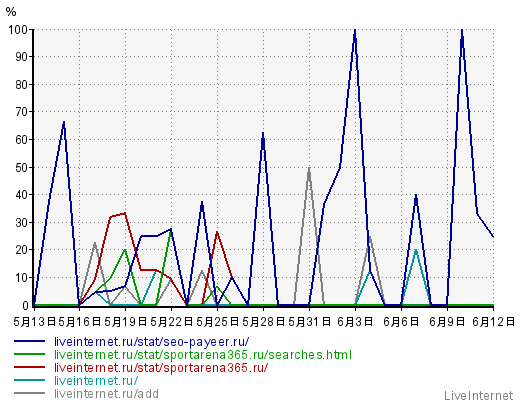Click the 5月28日 date label
Viewport: 520px width, 405px height.
263,322
